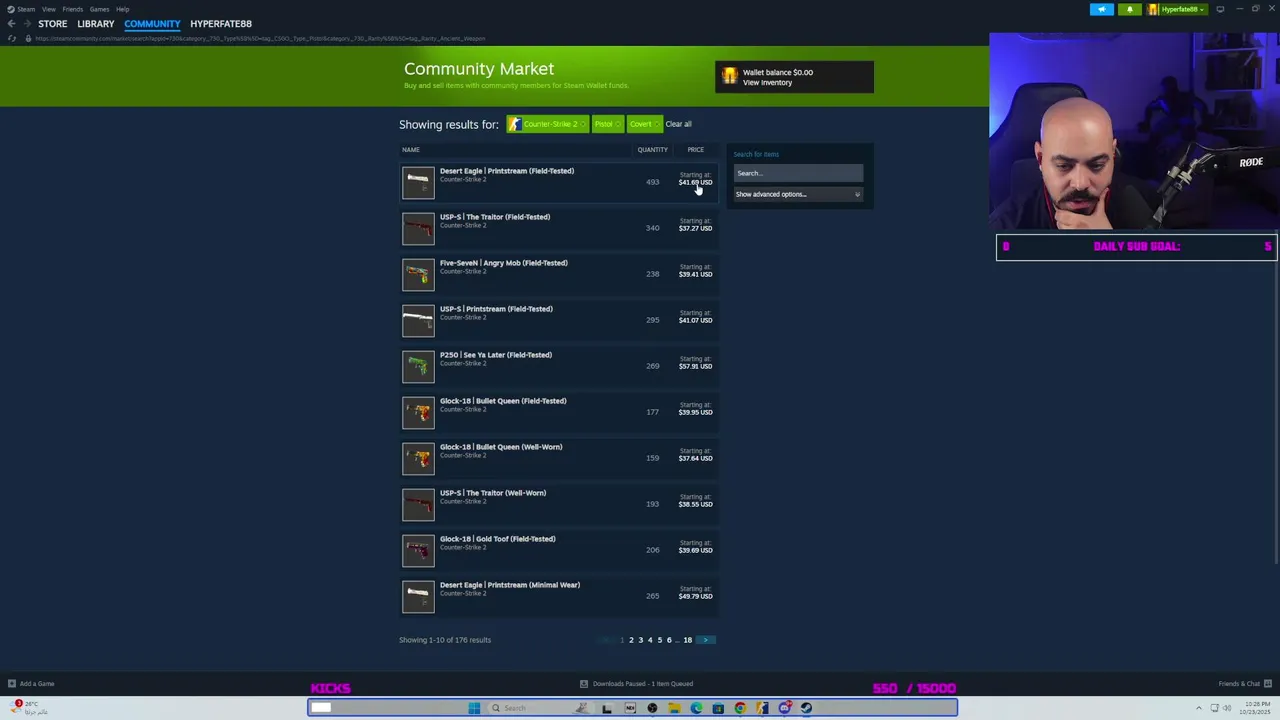Open Glock-18 Bullet Queen (Field-Tested) listing
The image size is (1280, 720).
558,412
